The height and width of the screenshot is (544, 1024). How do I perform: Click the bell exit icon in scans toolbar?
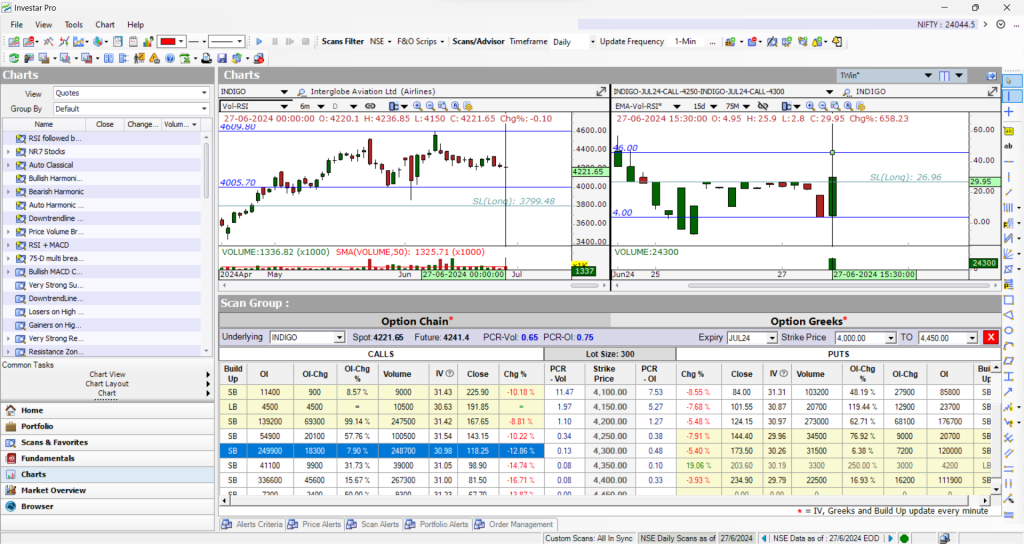[x=837, y=41]
